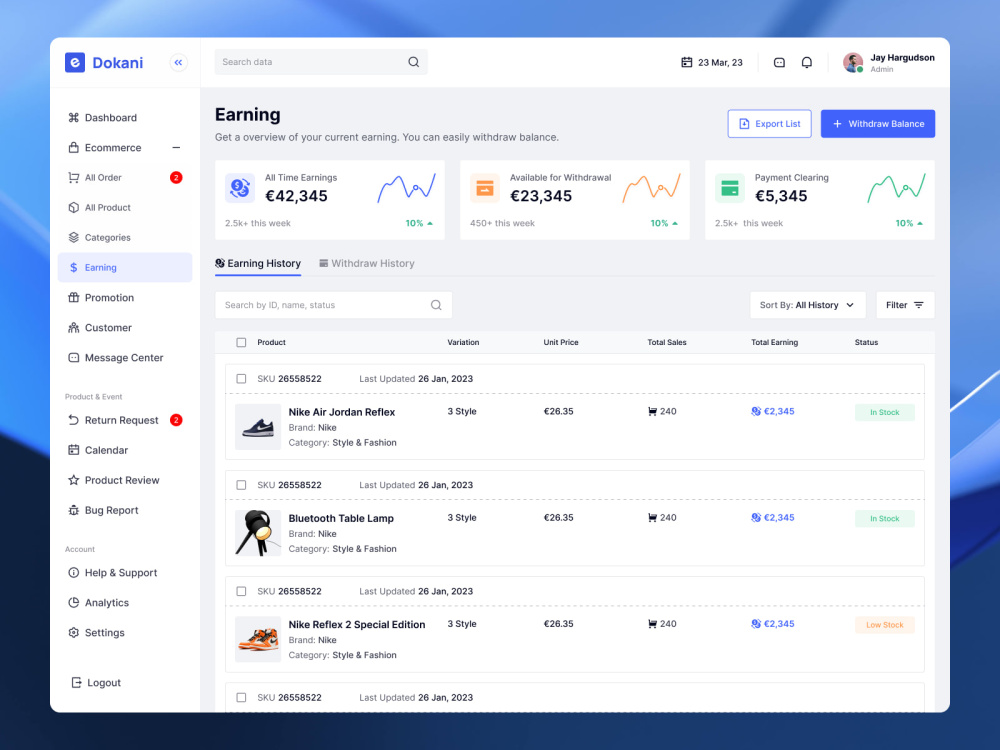Click Jay Hargudson profile avatar
Image resolution: width=1000 pixels, height=750 pixels.
click(853, 62)
